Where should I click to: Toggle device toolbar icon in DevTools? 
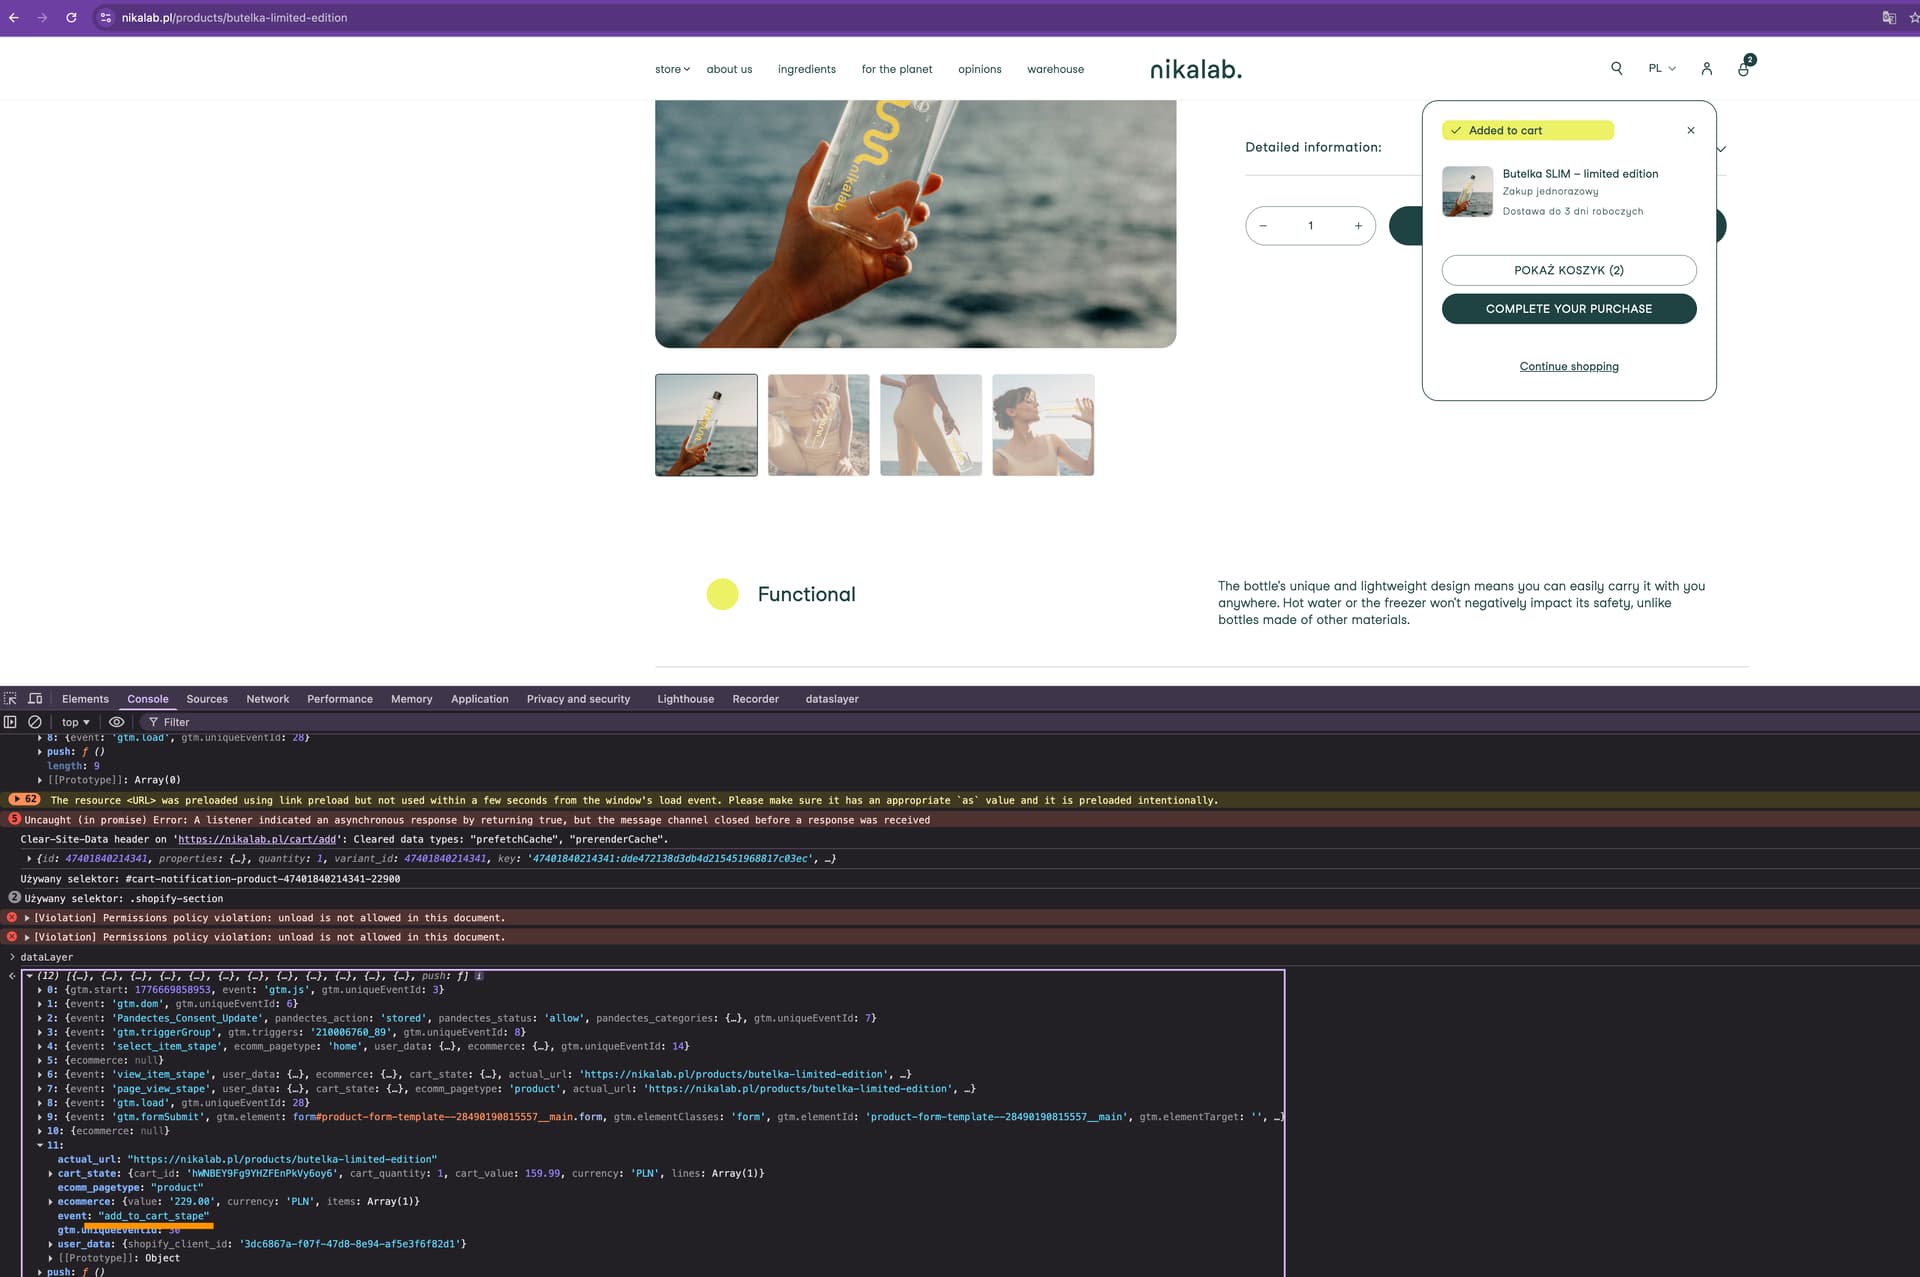pos(35,699)
